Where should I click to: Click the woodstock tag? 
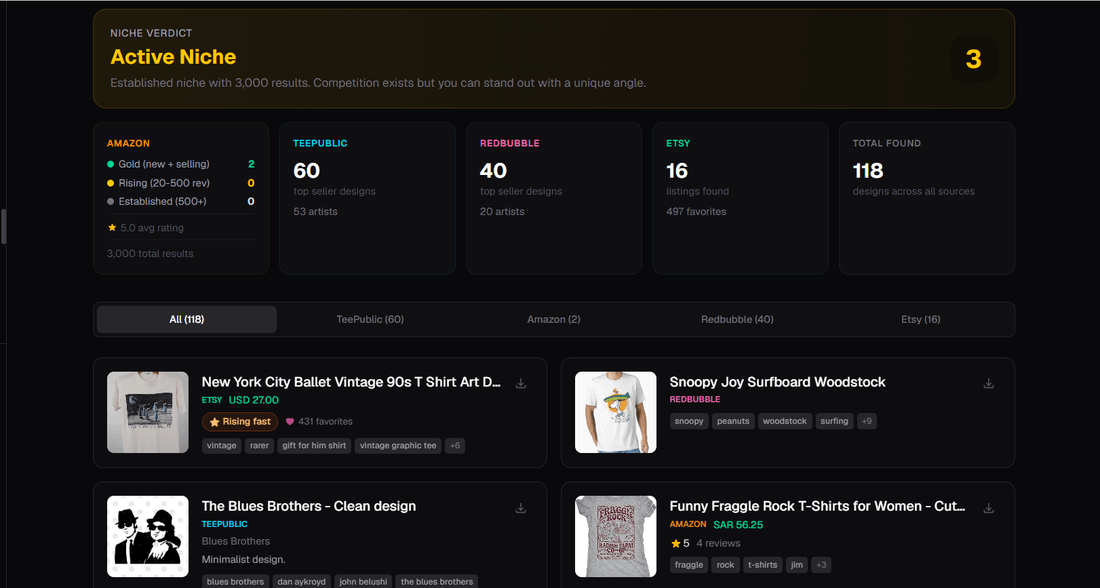[785, 421]
